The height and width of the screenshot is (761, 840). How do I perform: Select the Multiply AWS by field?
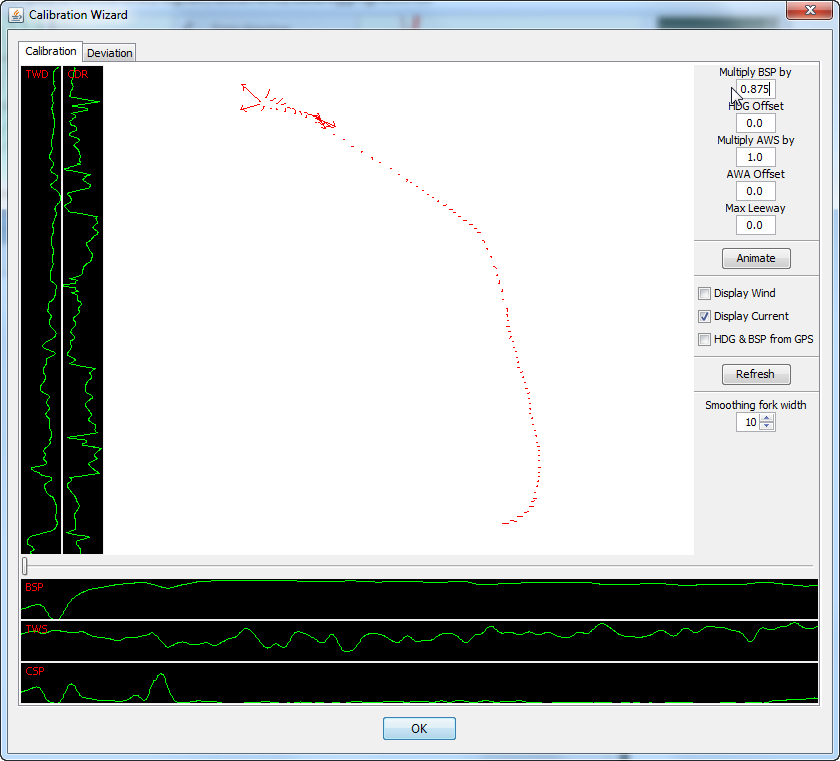click(x=755, y=157)
